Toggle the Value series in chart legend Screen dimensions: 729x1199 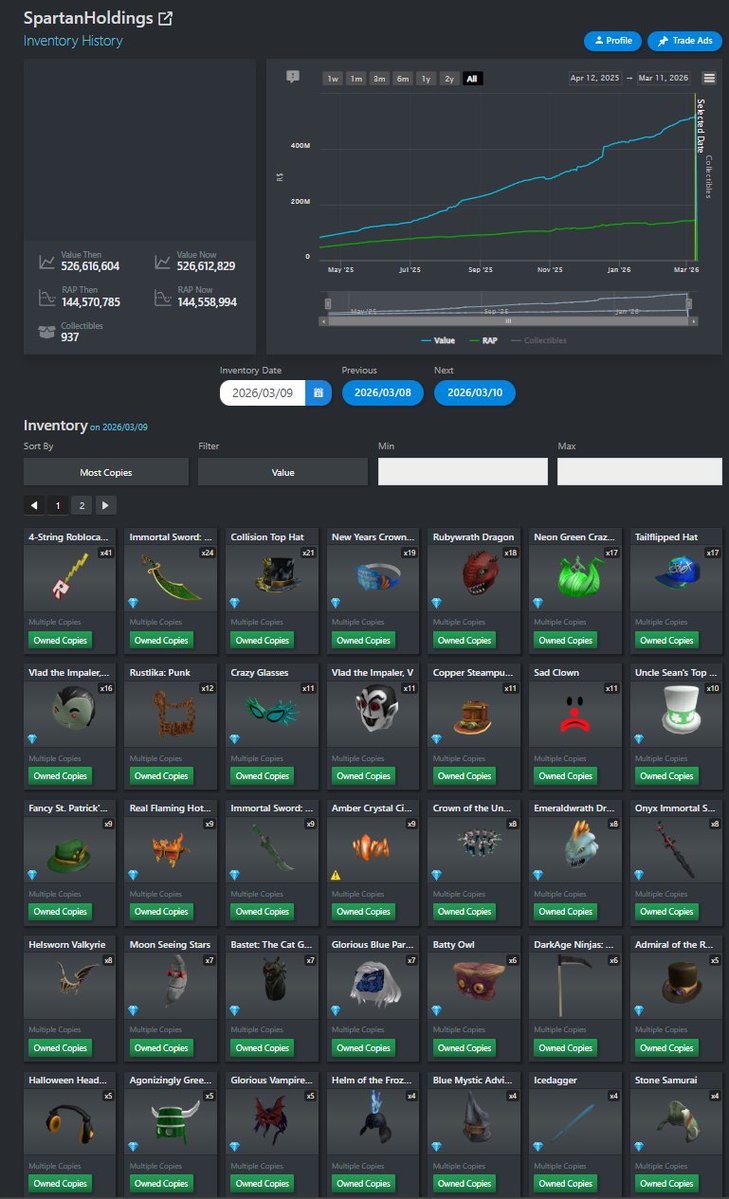click(438, 340)
